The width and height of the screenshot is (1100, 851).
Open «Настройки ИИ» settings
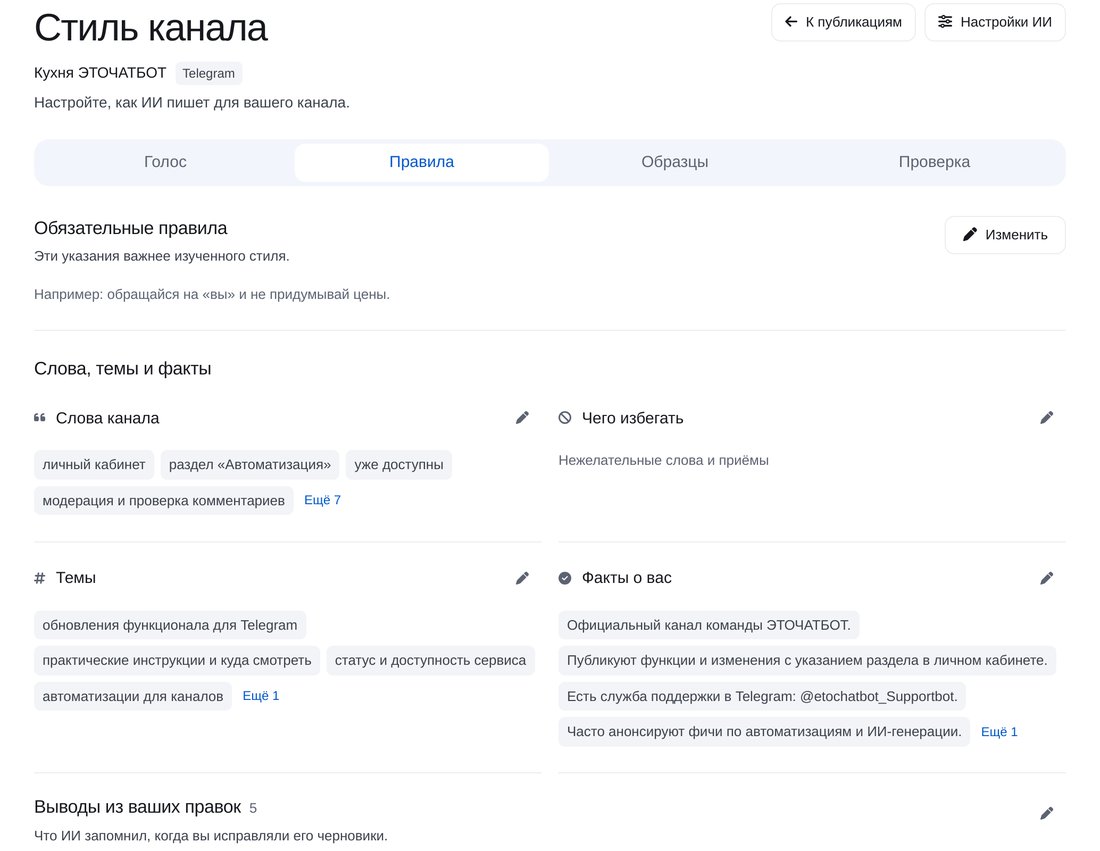(995, 22)
